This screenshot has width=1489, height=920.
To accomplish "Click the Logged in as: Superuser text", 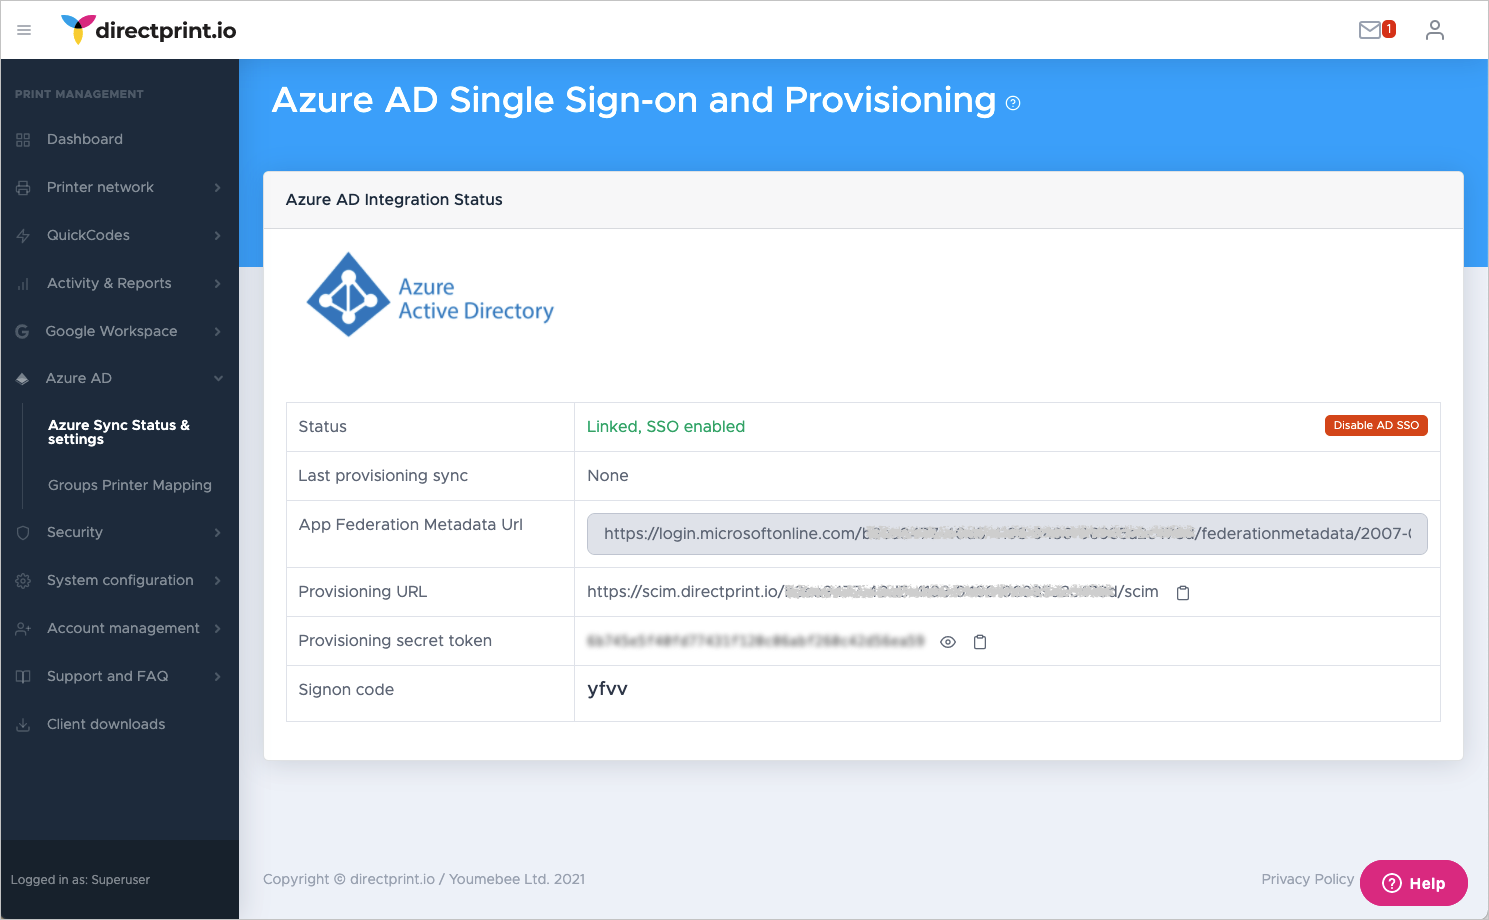I will pyautogui.click(x=80, y=880).
